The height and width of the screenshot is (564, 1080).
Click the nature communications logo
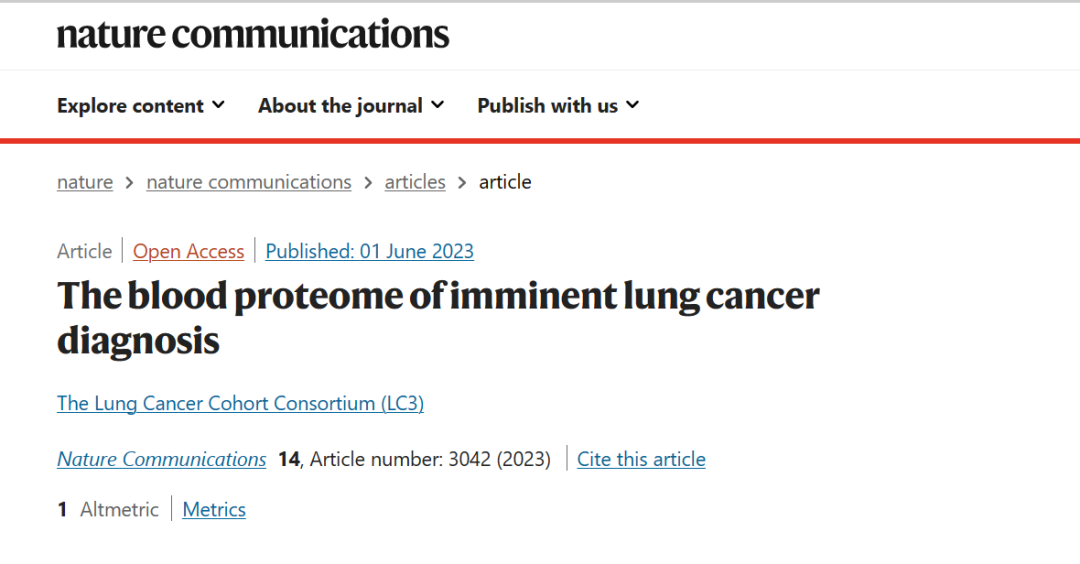coord(253,34)
